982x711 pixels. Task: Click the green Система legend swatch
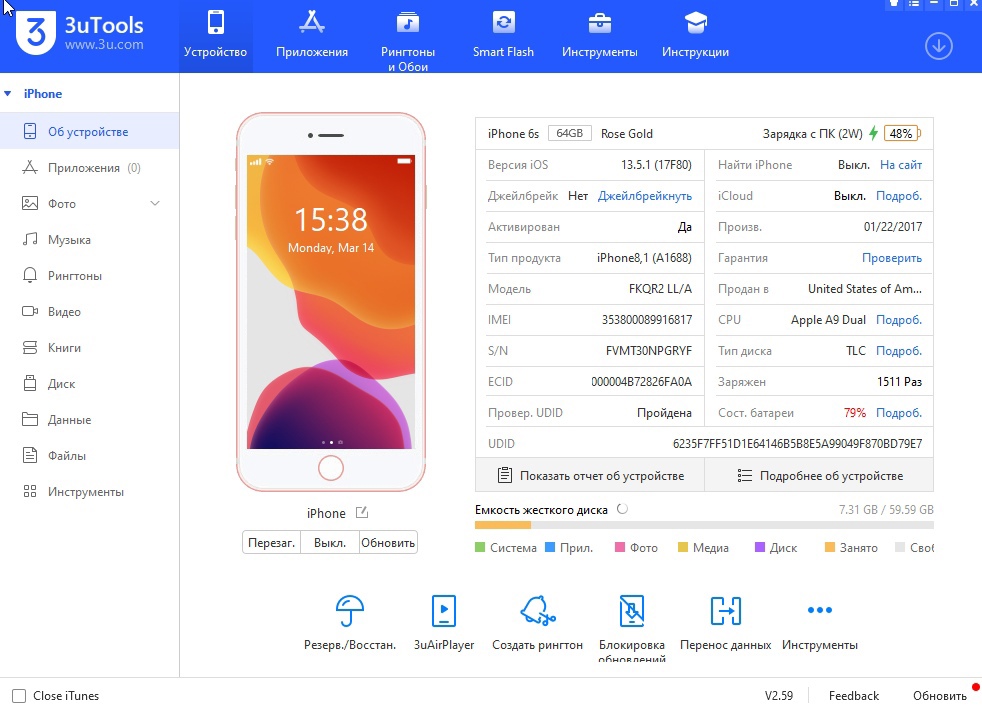click(x=480, y=548)
